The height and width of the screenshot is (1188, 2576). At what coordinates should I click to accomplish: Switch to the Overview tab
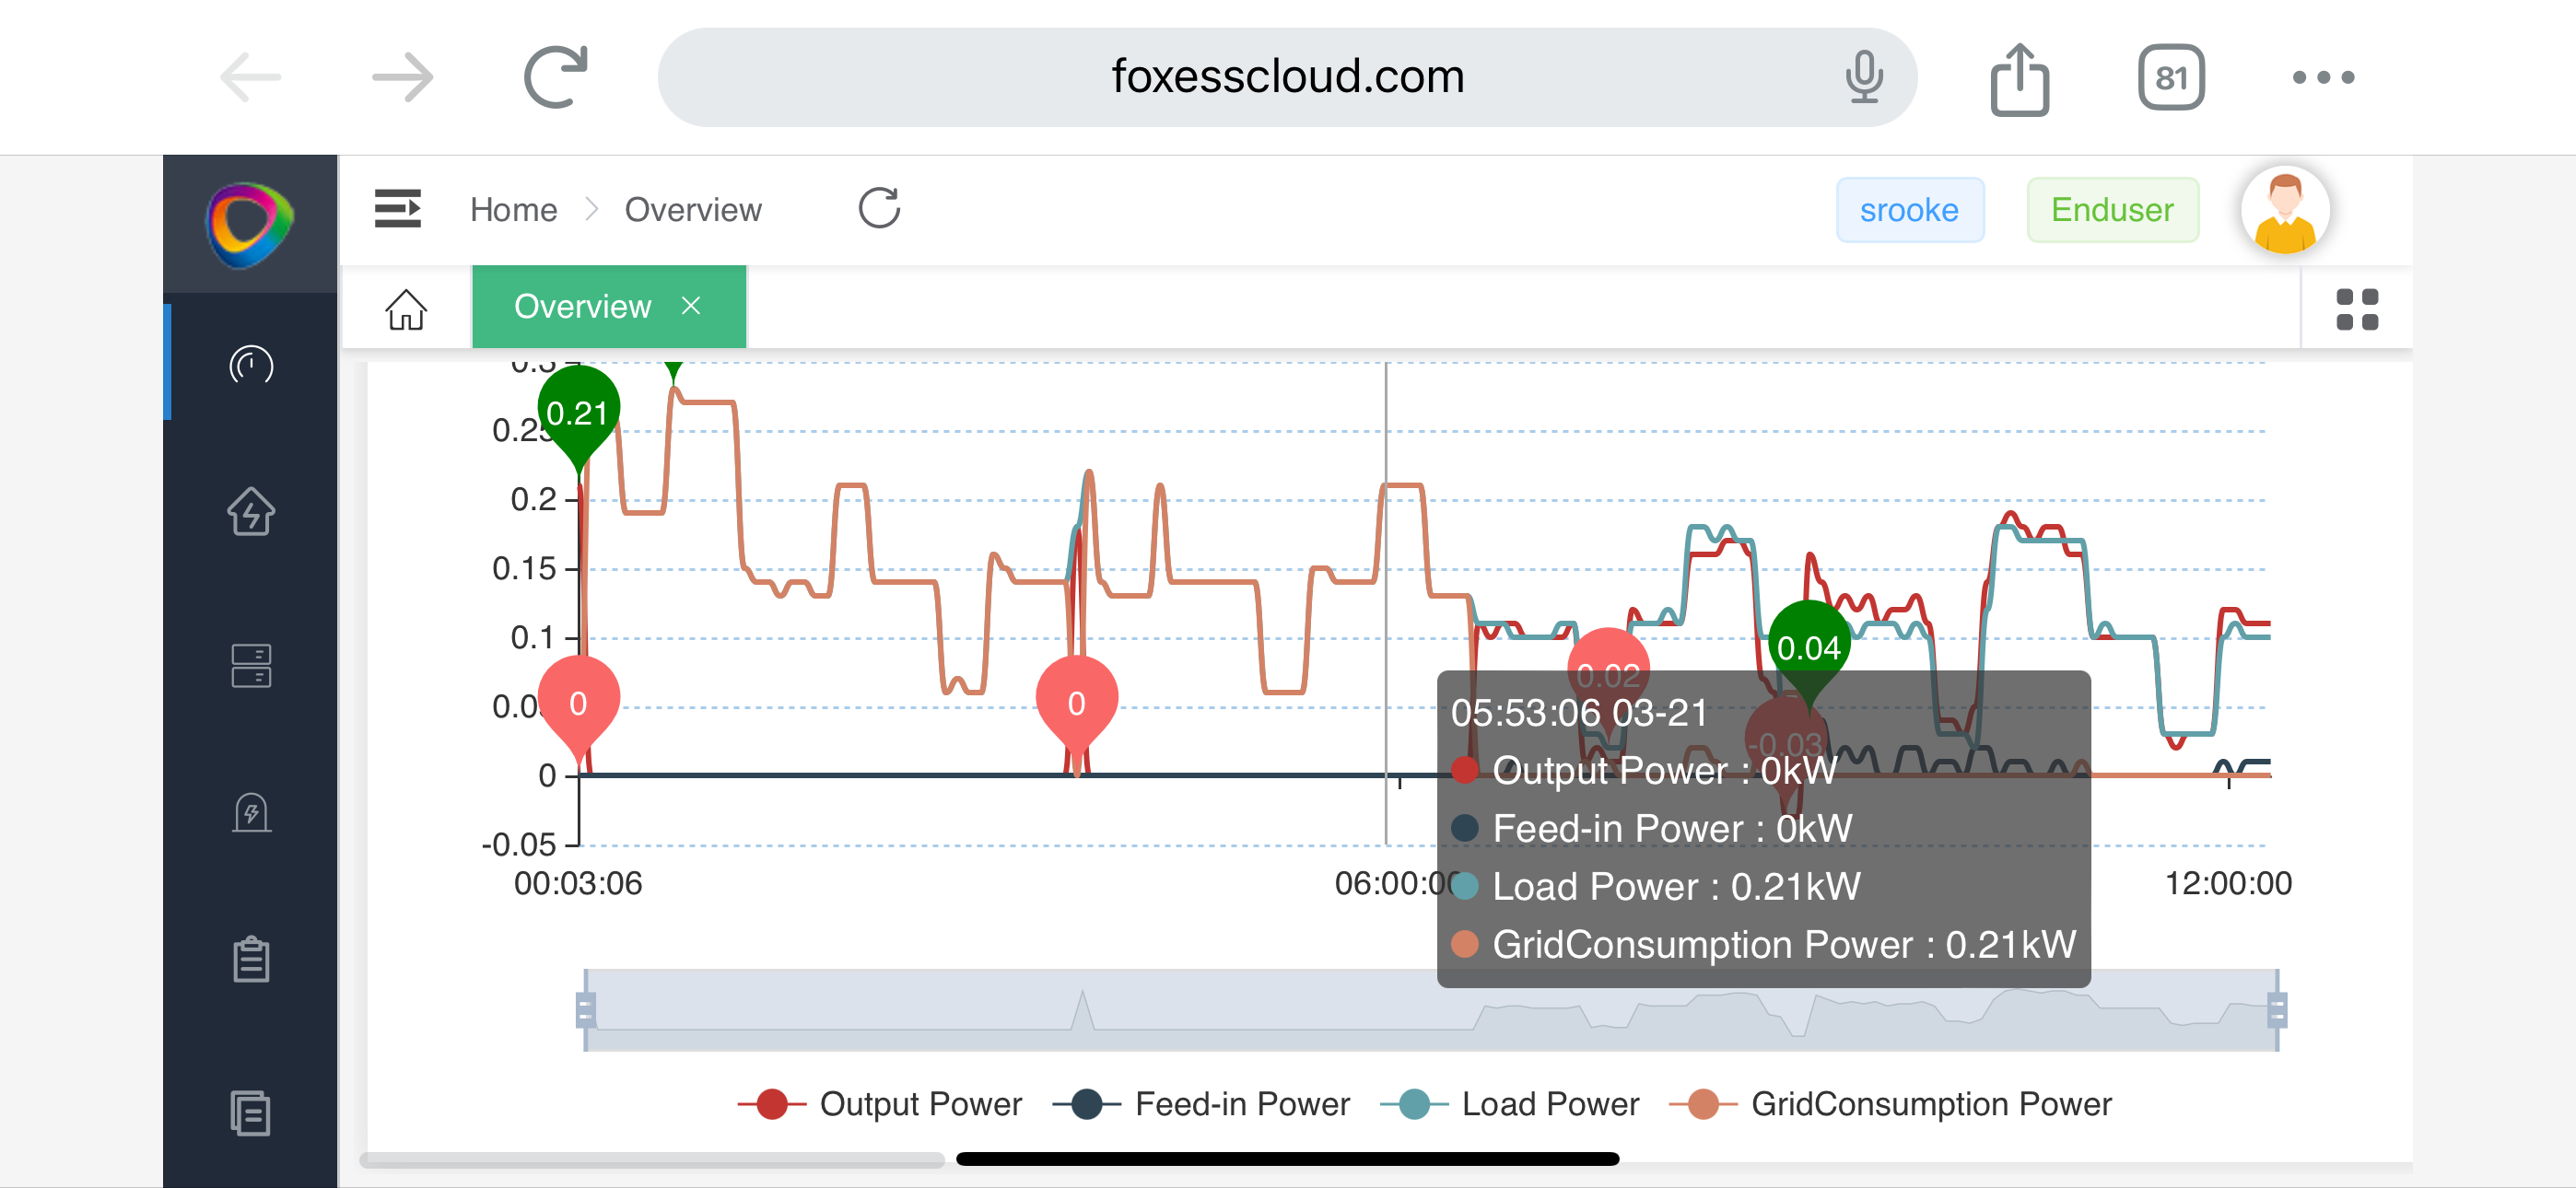point(582,307)
